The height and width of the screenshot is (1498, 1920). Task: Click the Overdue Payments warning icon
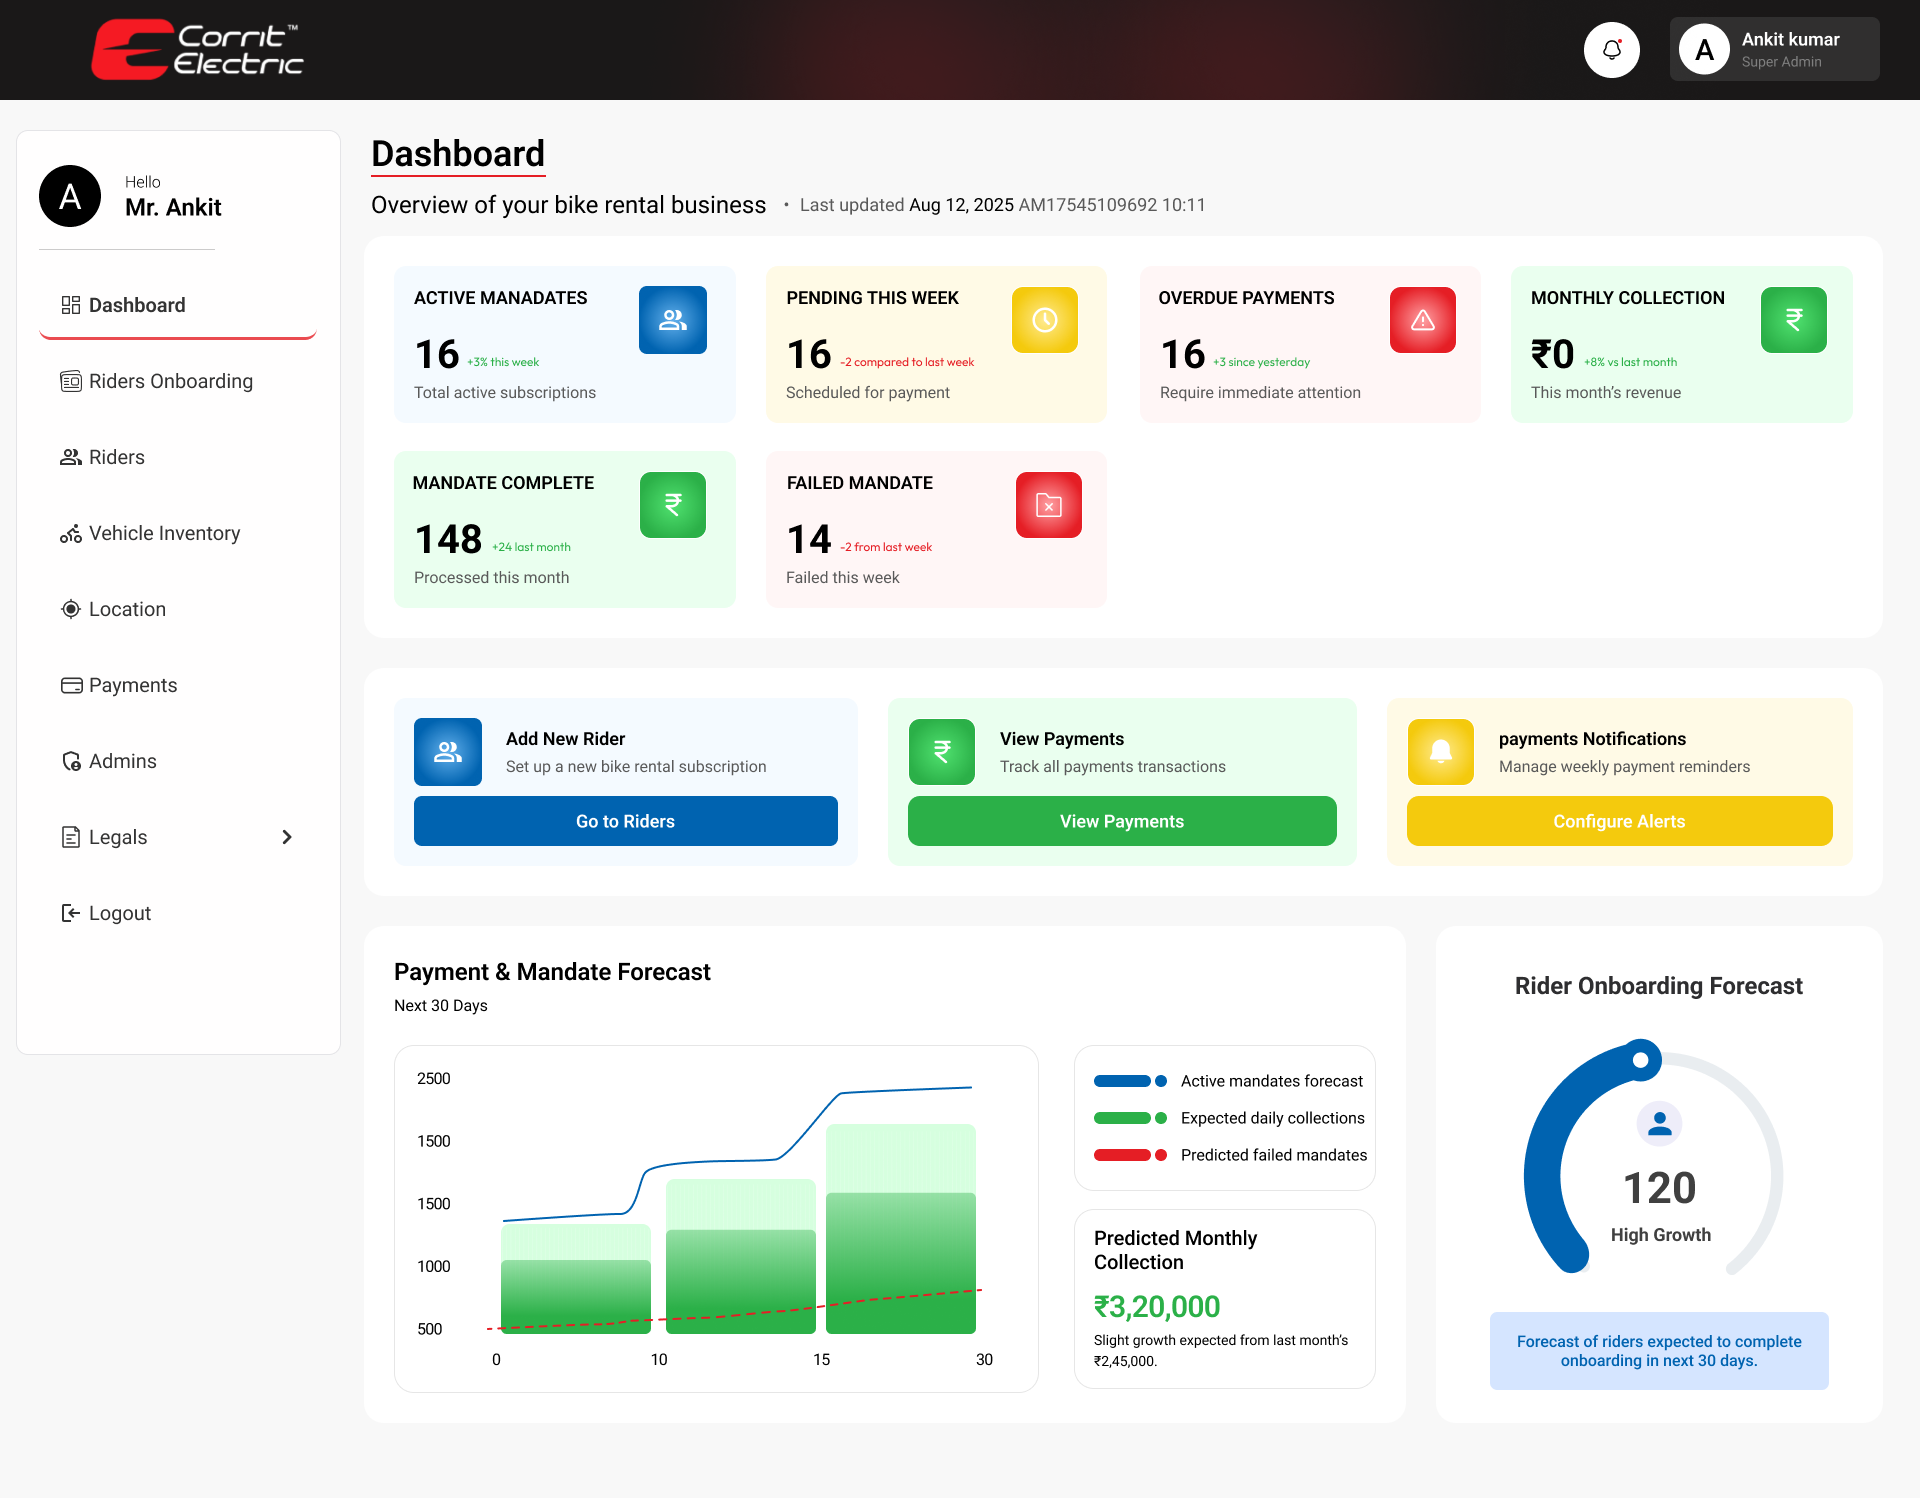[x=1423, y=320]
